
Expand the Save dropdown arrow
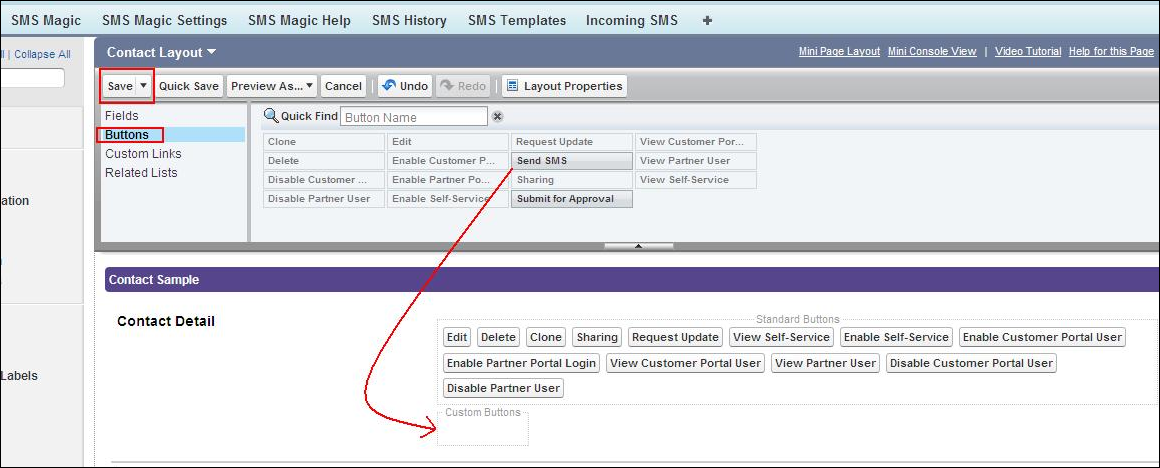tap(144, 87)
